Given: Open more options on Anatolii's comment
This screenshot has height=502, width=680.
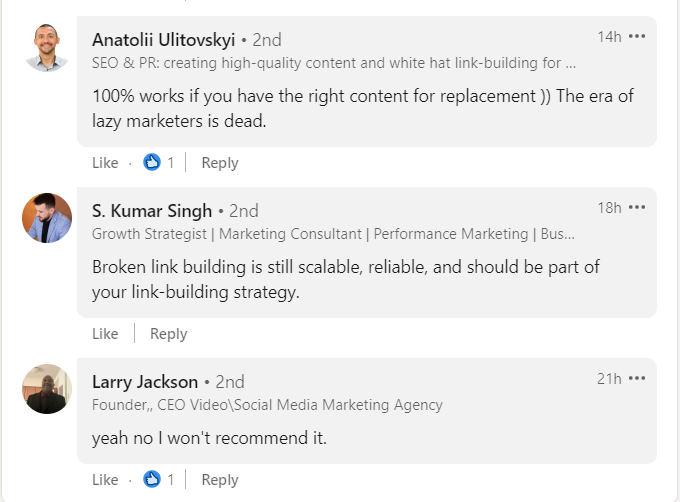Looking at the screenshot, I should 637,36.
